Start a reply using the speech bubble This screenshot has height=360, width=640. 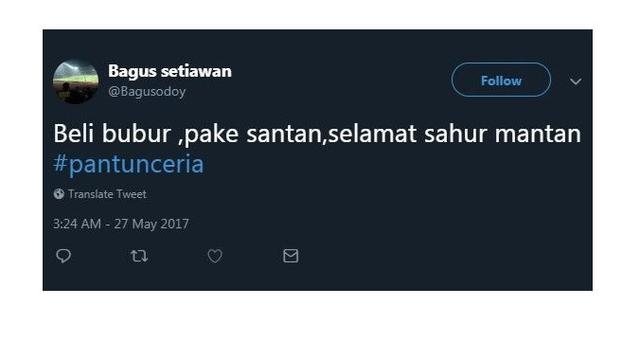pos(63,256)
